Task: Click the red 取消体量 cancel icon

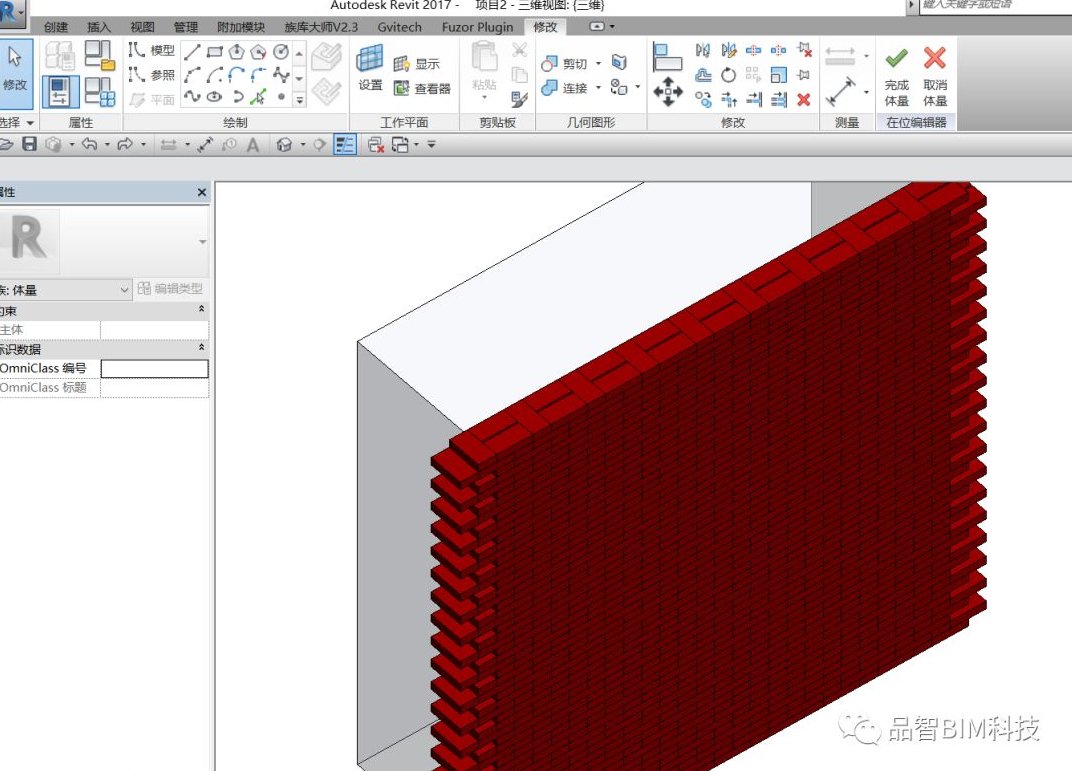Action: (934, 59)
